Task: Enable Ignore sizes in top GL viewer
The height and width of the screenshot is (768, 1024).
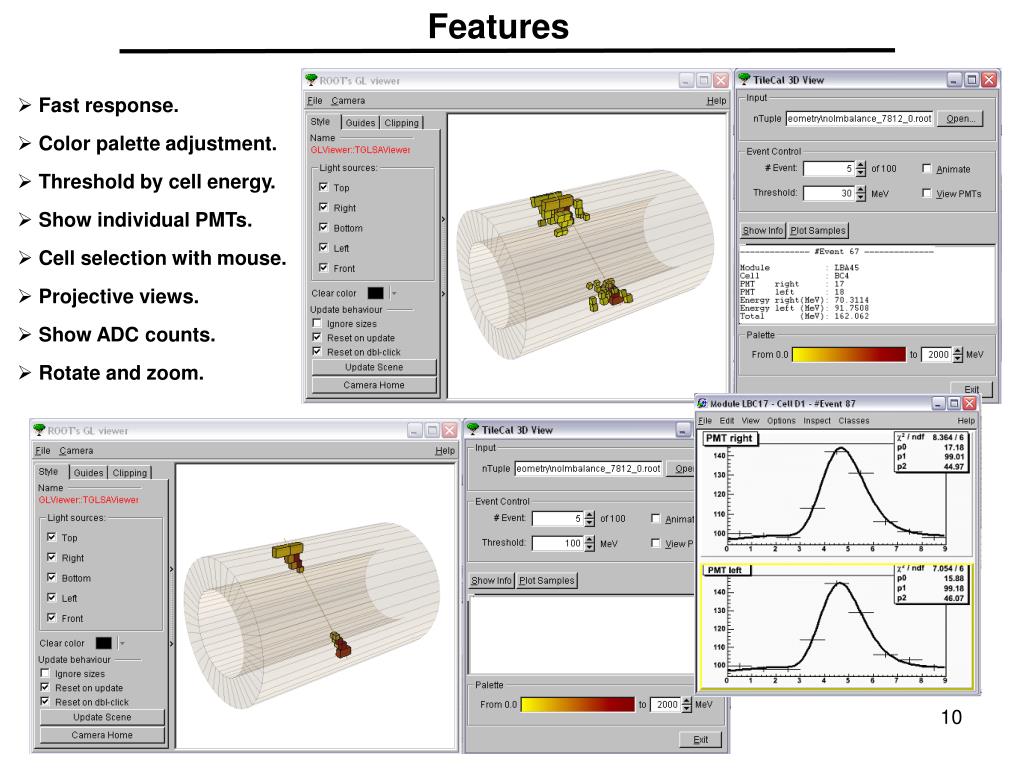Action: click(x=317, y=323)
